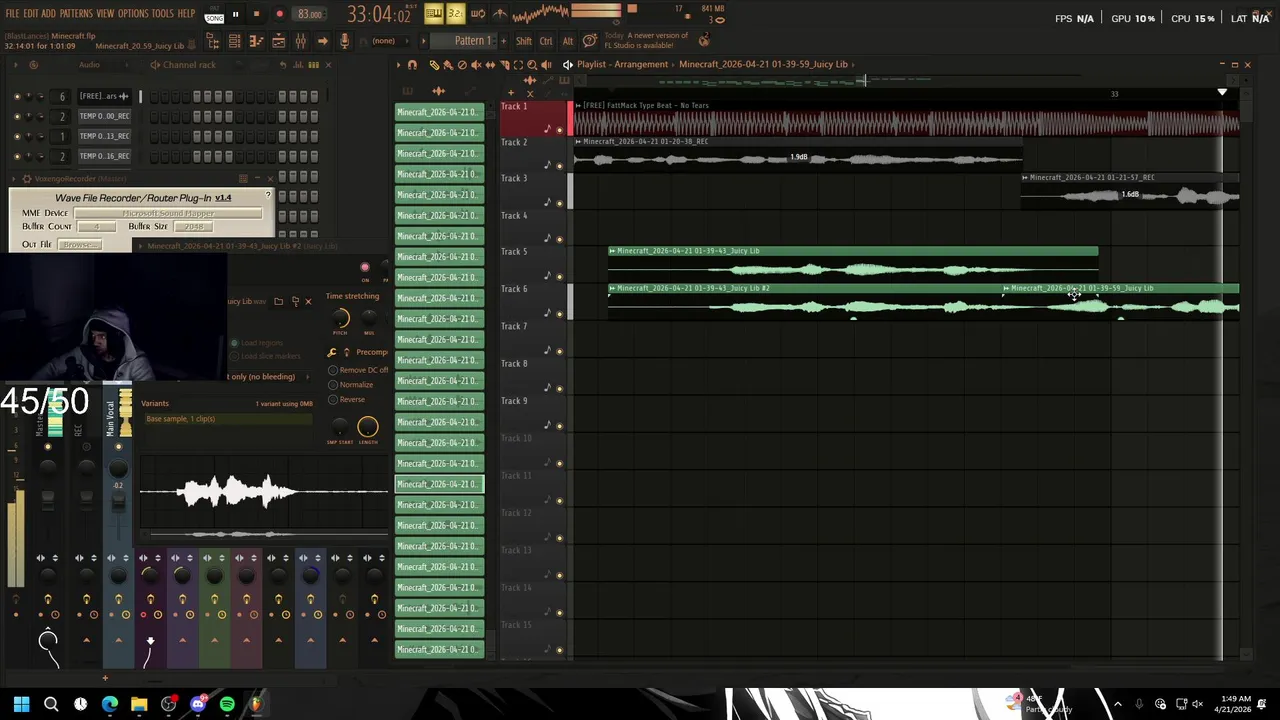This screenshot has width=1280, height=720.
Task: Open the playlist view toolbar icon
Action: (x=278, y=41)
